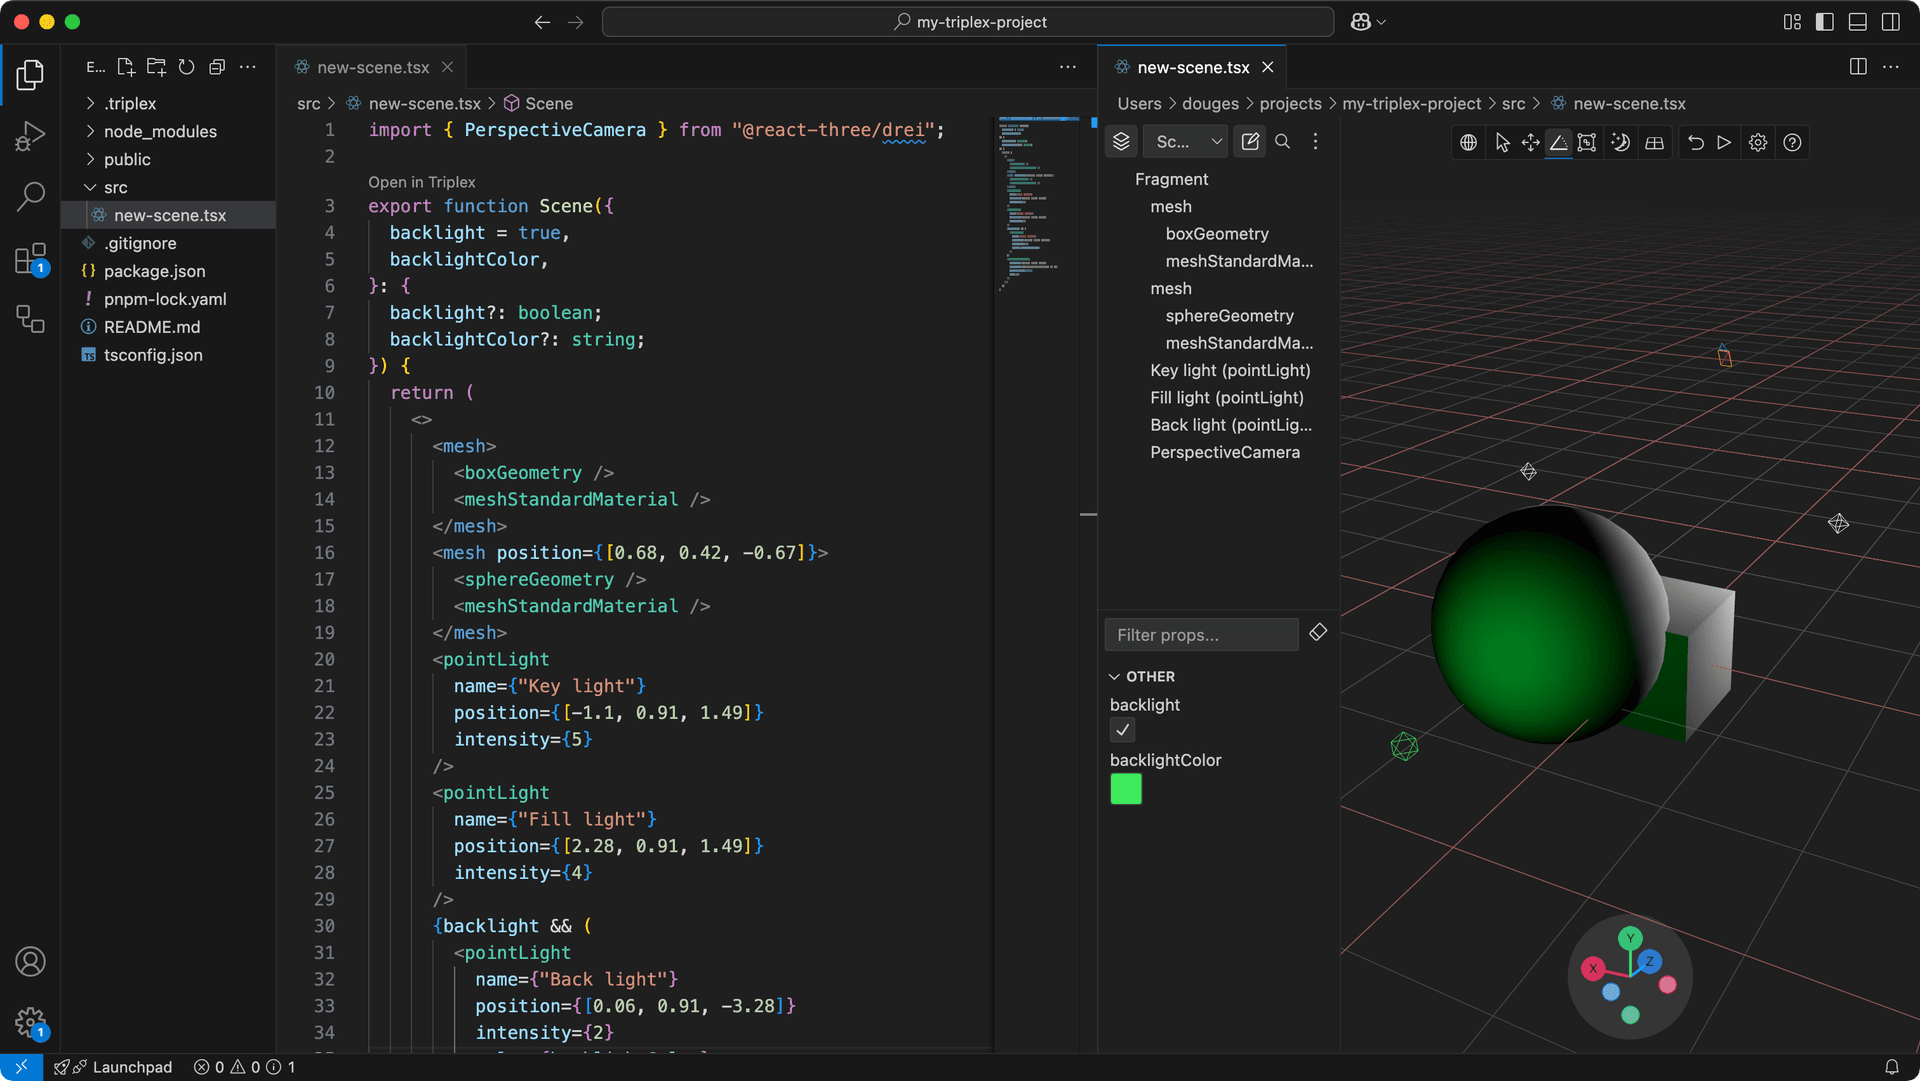This screenshot has height=1081, width=1920.
Task: Open Triplex help question-mark icon
Action: [1792, 142]
